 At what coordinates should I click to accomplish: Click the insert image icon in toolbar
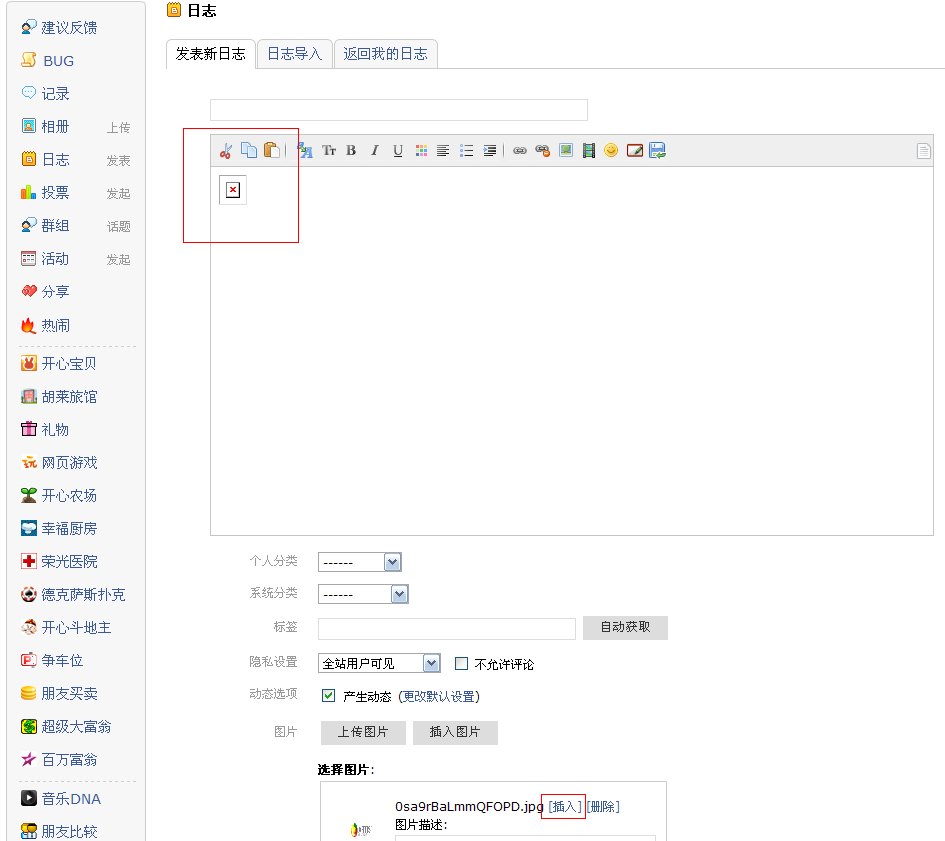(566, 150)
